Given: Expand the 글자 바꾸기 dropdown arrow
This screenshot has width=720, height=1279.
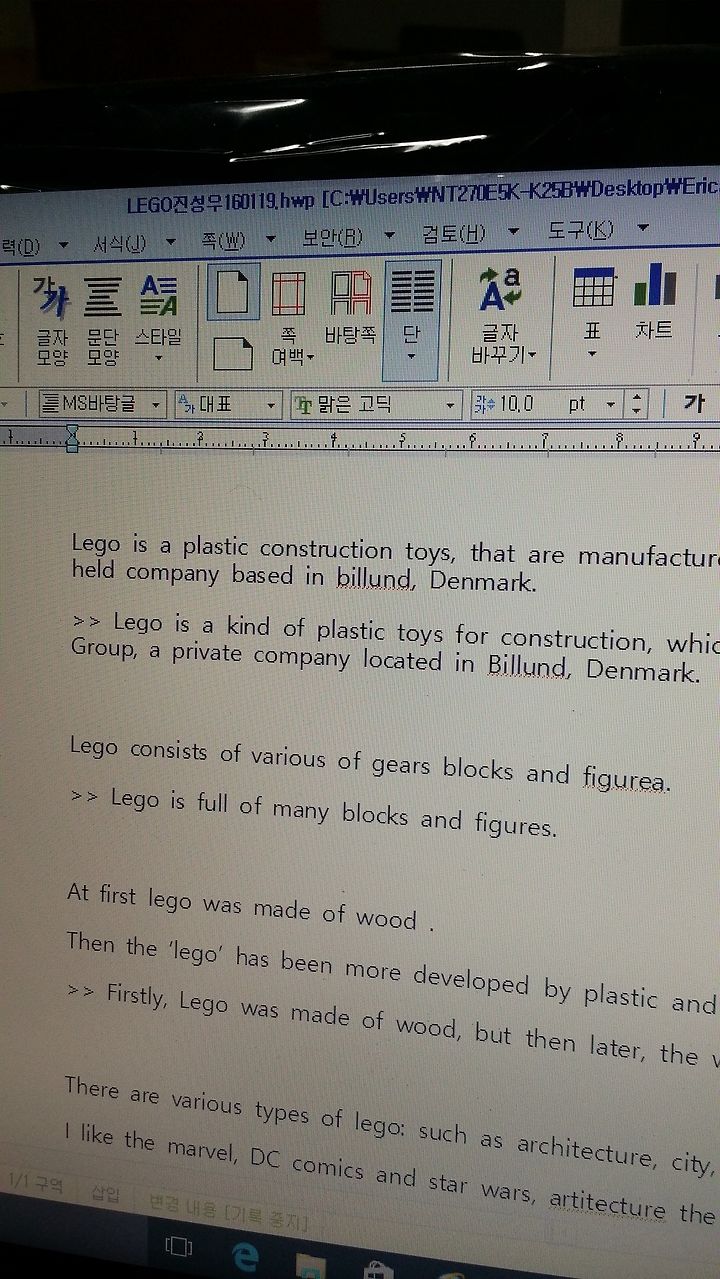Looking at the screenshot, I should click(532, 354).
